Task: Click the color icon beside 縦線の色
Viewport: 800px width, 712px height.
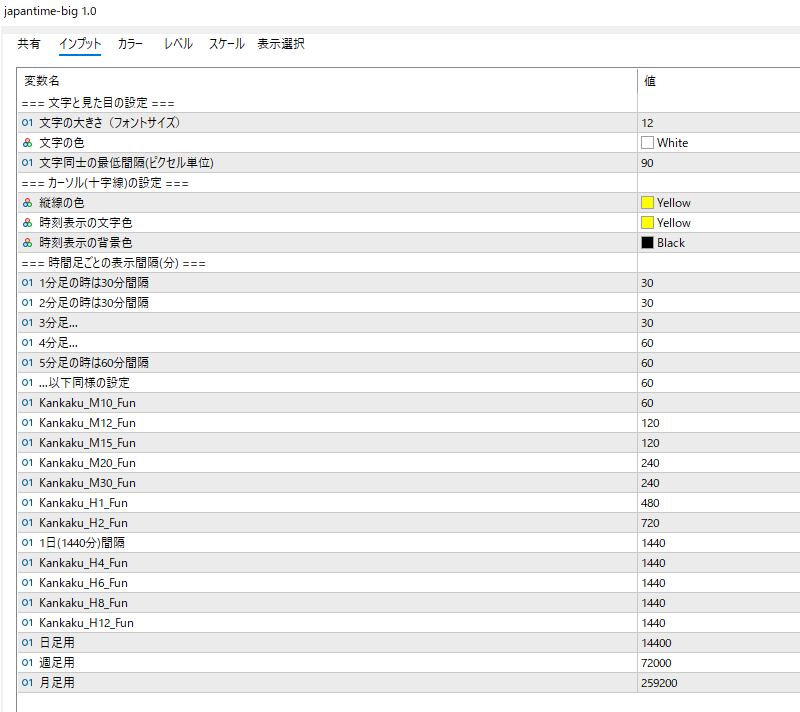Action: (27, 203)
